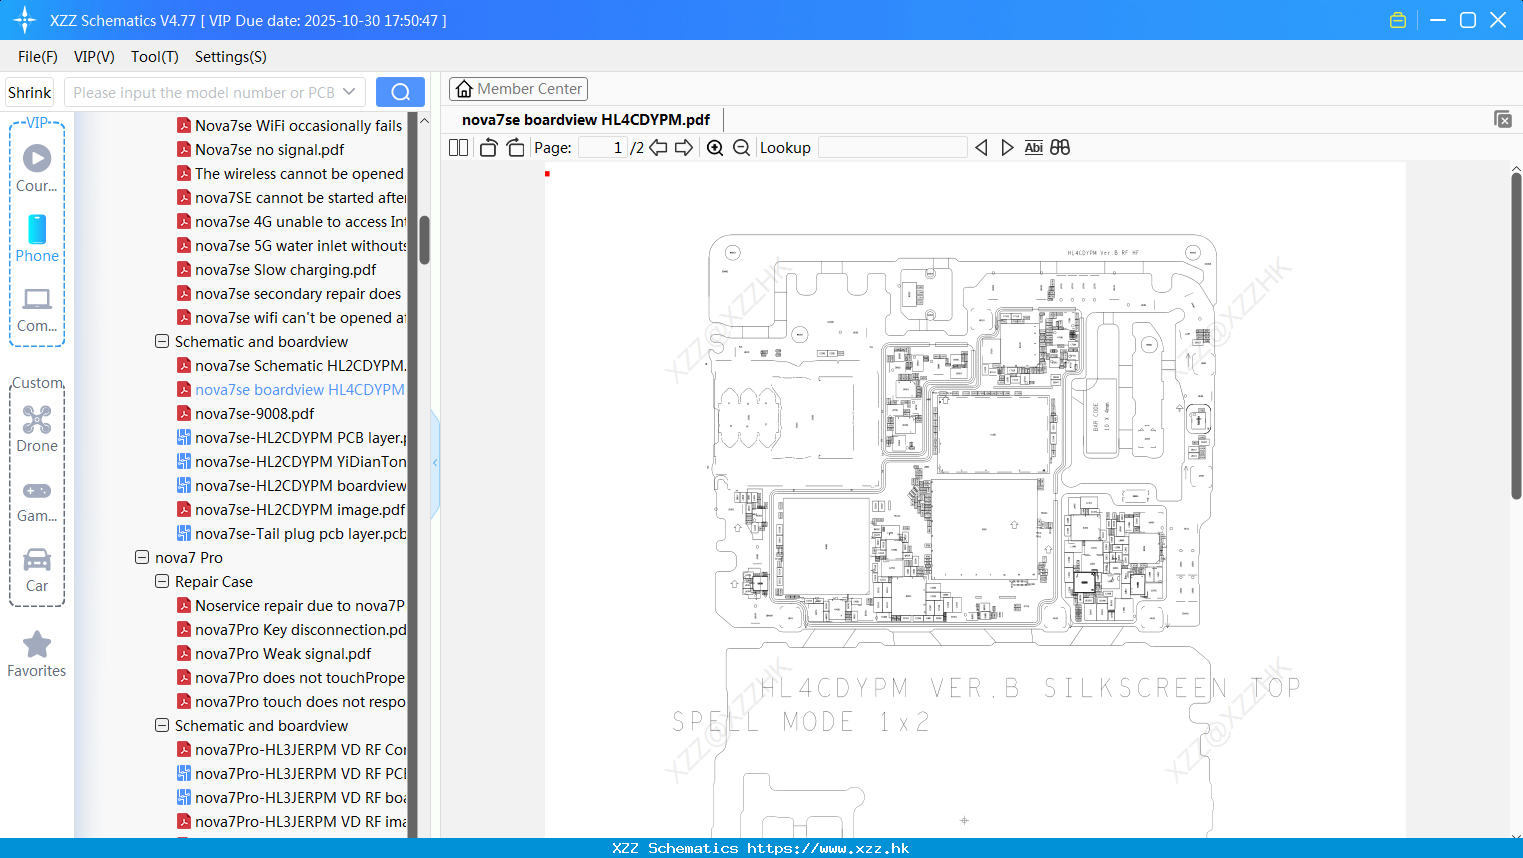Open nova7se Slow charging.pdf

click(285, 269)
